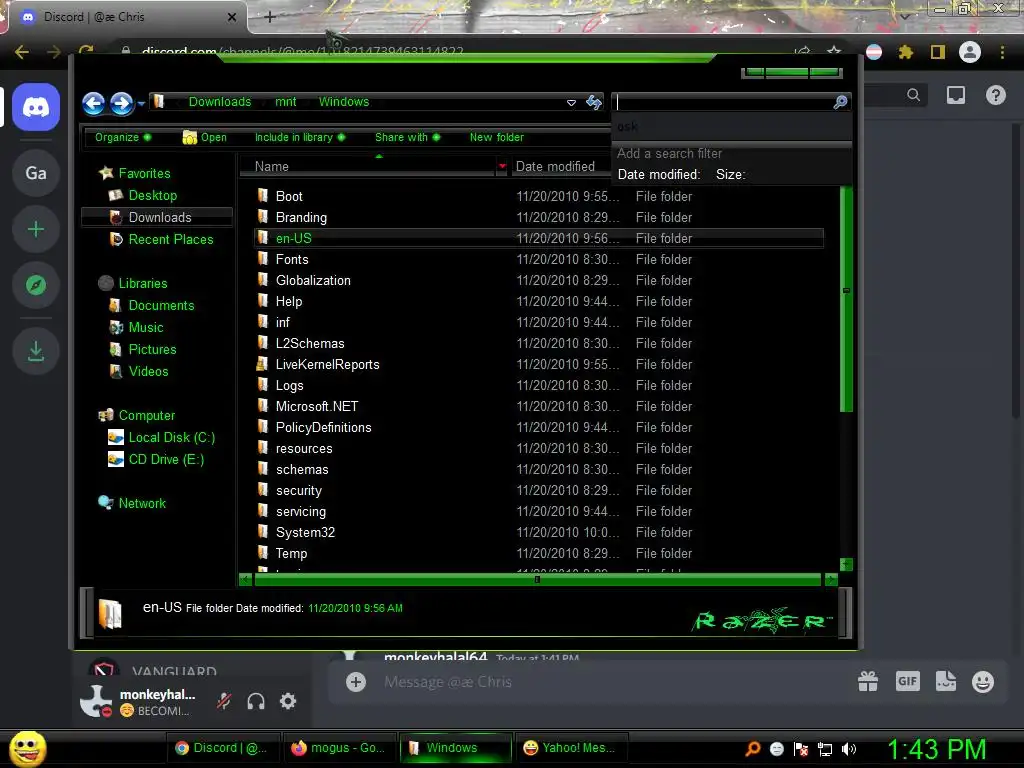Select the mnt breadcrumb in address bar
Image resolution: width=1024 pixels, height=768 pixels.
tap(285, 102)
